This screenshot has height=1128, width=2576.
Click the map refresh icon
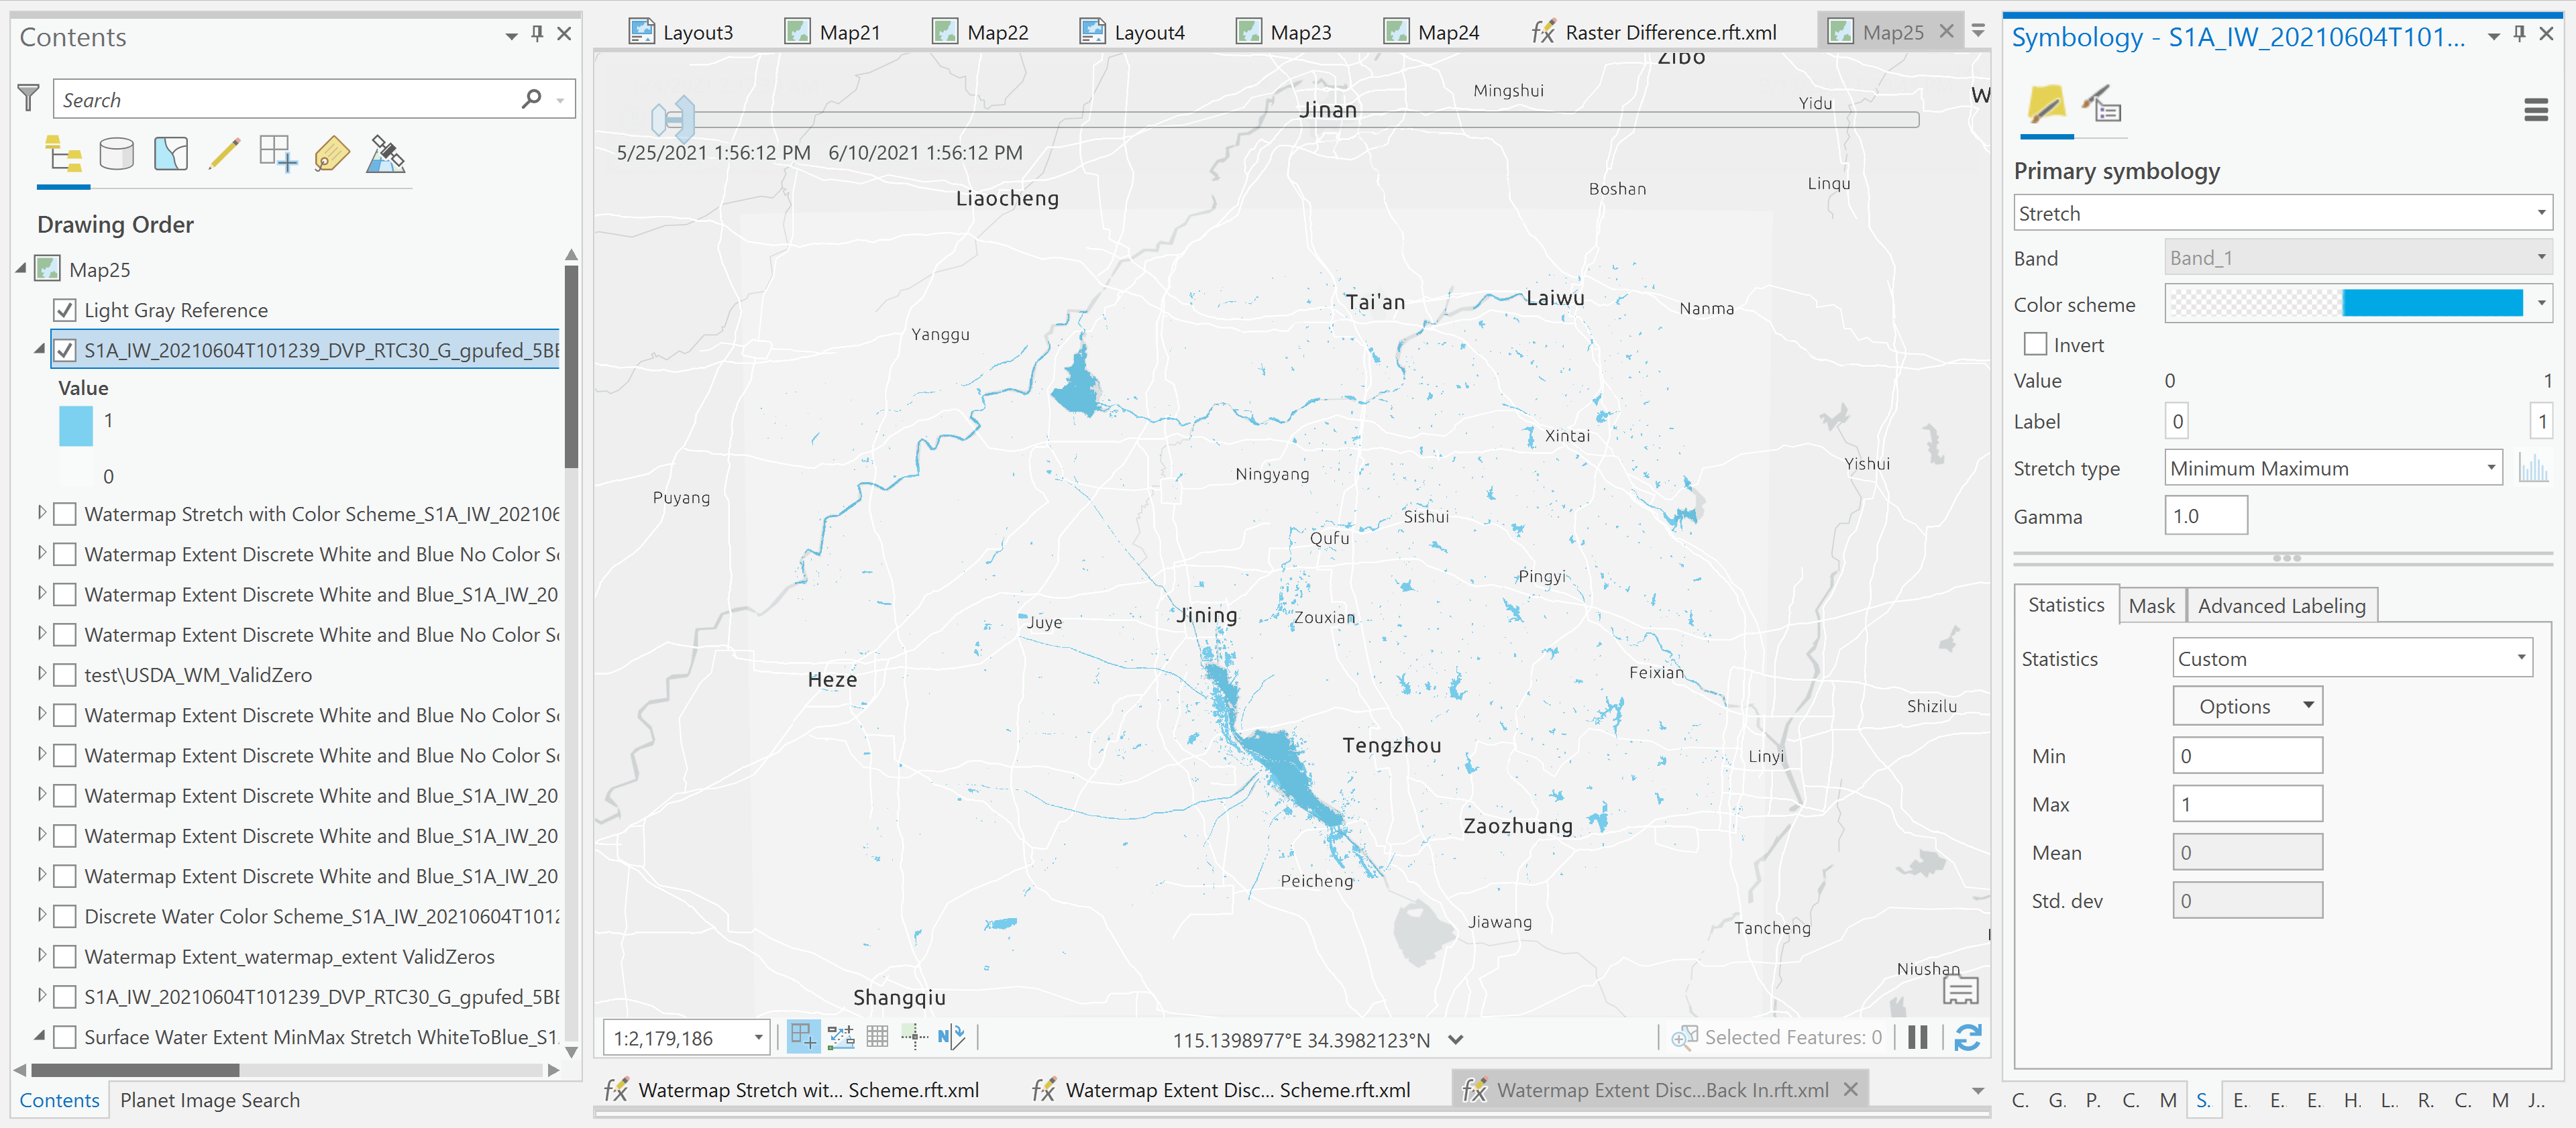pyautogui.click(x=1967, y=1038)
